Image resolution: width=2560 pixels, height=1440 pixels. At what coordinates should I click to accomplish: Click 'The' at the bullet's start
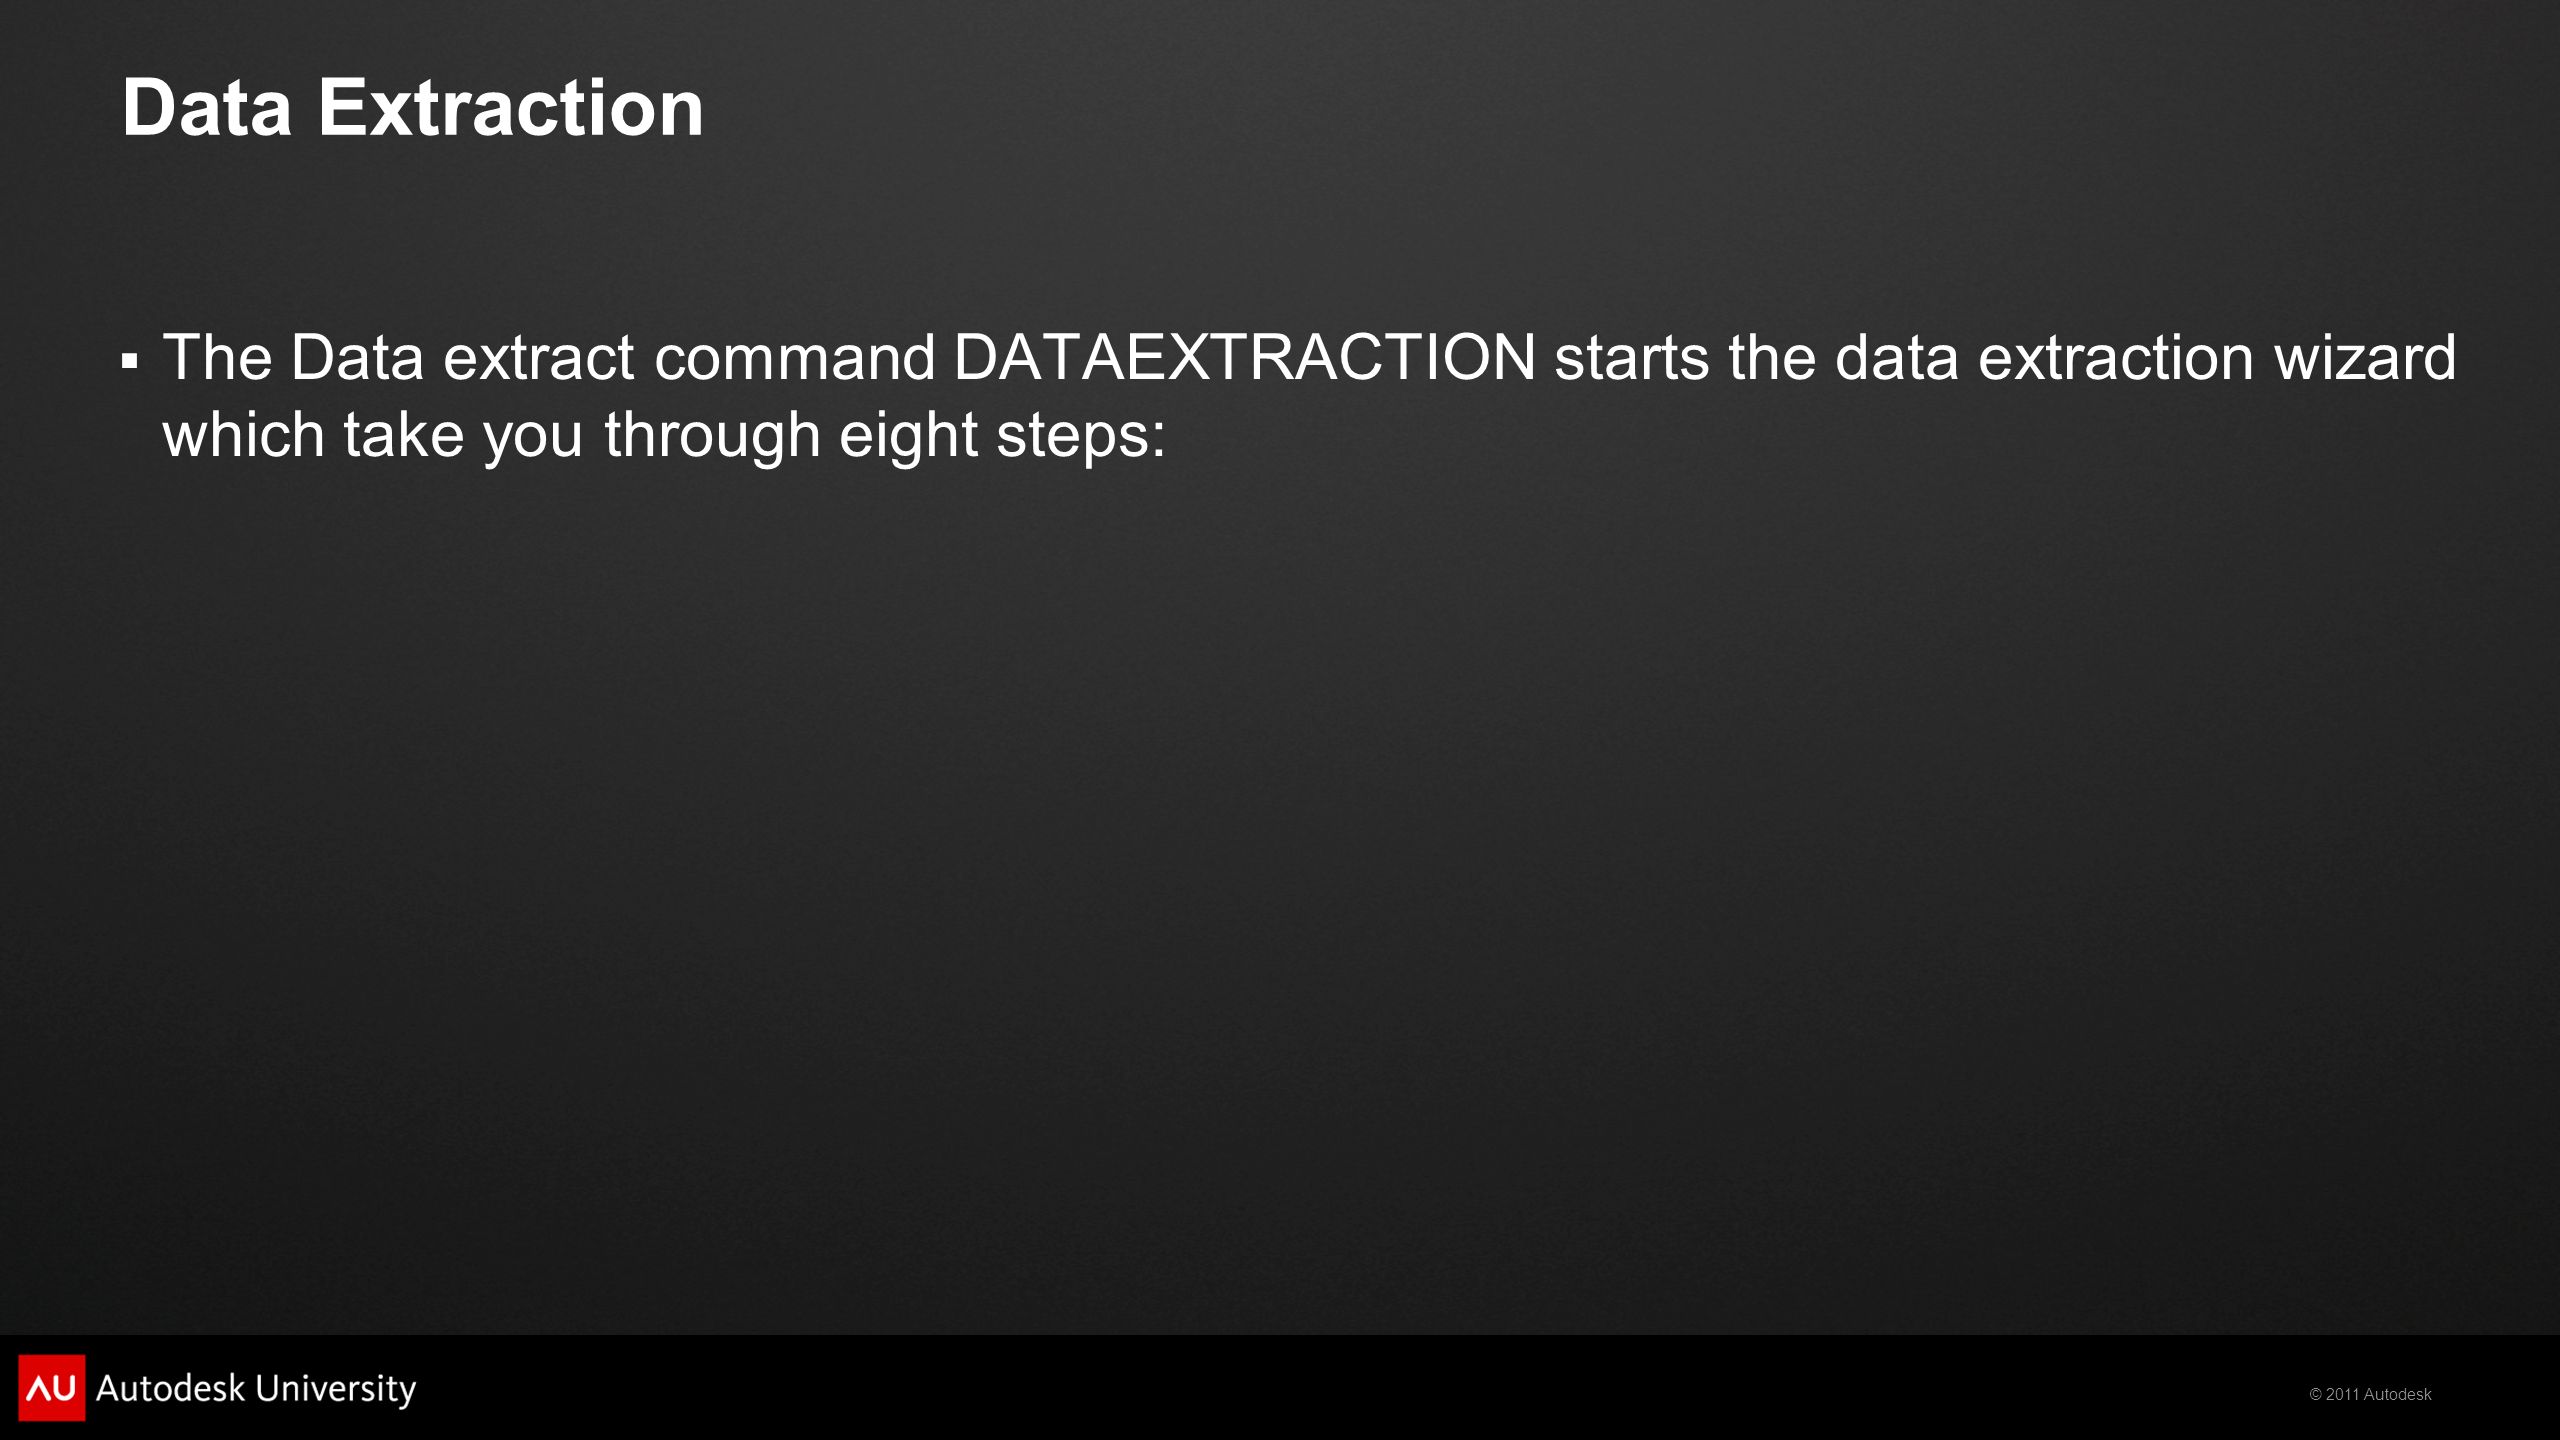click(x=217, y=357)
